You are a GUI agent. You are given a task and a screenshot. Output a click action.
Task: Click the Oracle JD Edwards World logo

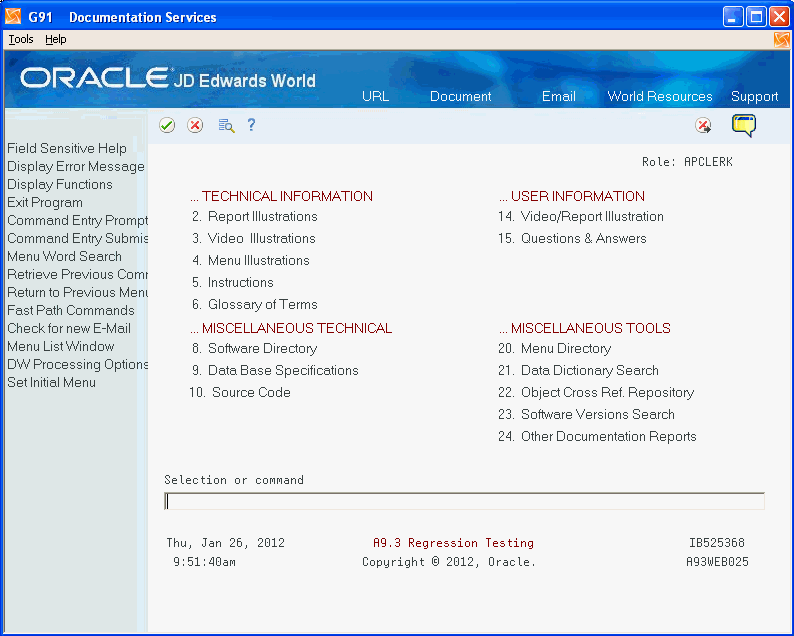coord(168,78)
